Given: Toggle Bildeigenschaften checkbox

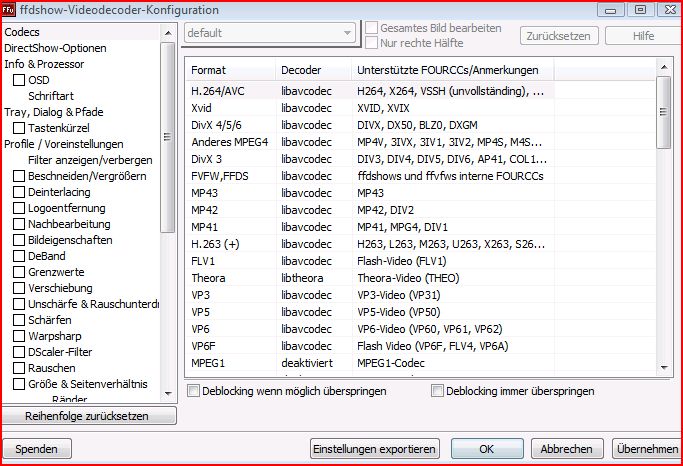Looking at the screenshot, I should (19, 240).
